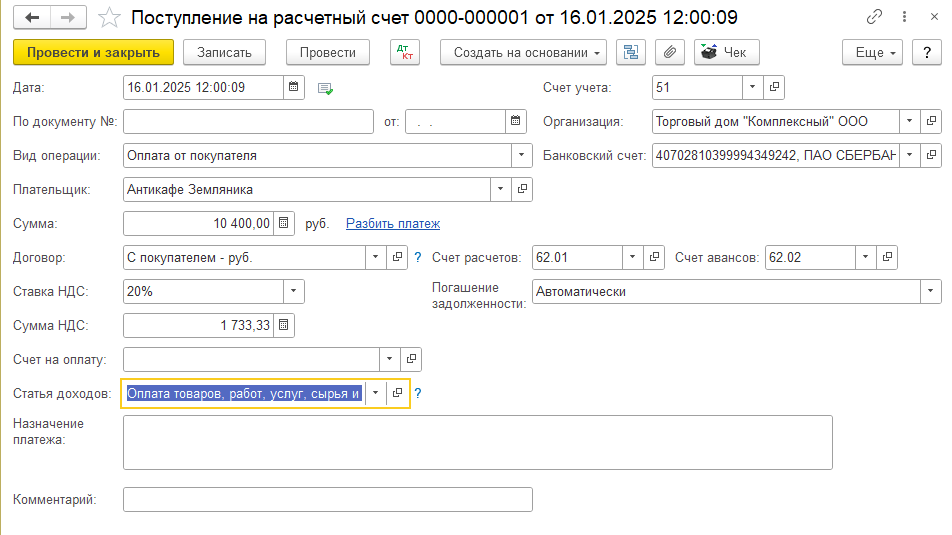Expand the Счет авансов dropdown

[865, 257]
